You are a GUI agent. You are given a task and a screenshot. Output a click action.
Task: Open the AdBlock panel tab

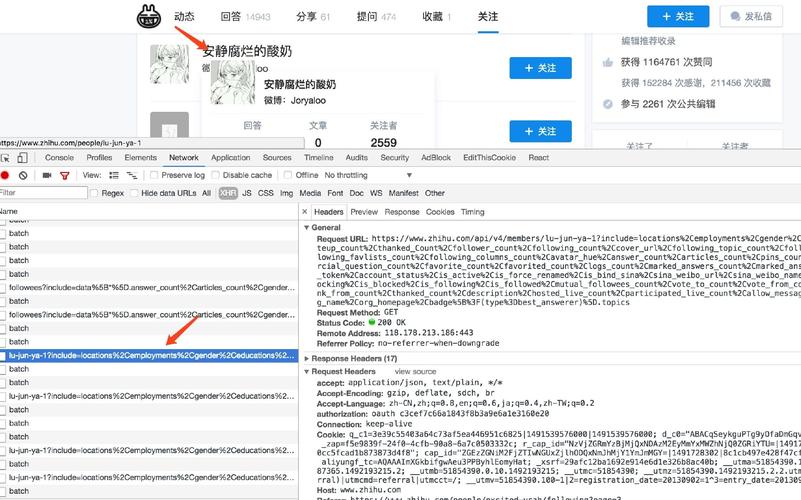point(436,158)
